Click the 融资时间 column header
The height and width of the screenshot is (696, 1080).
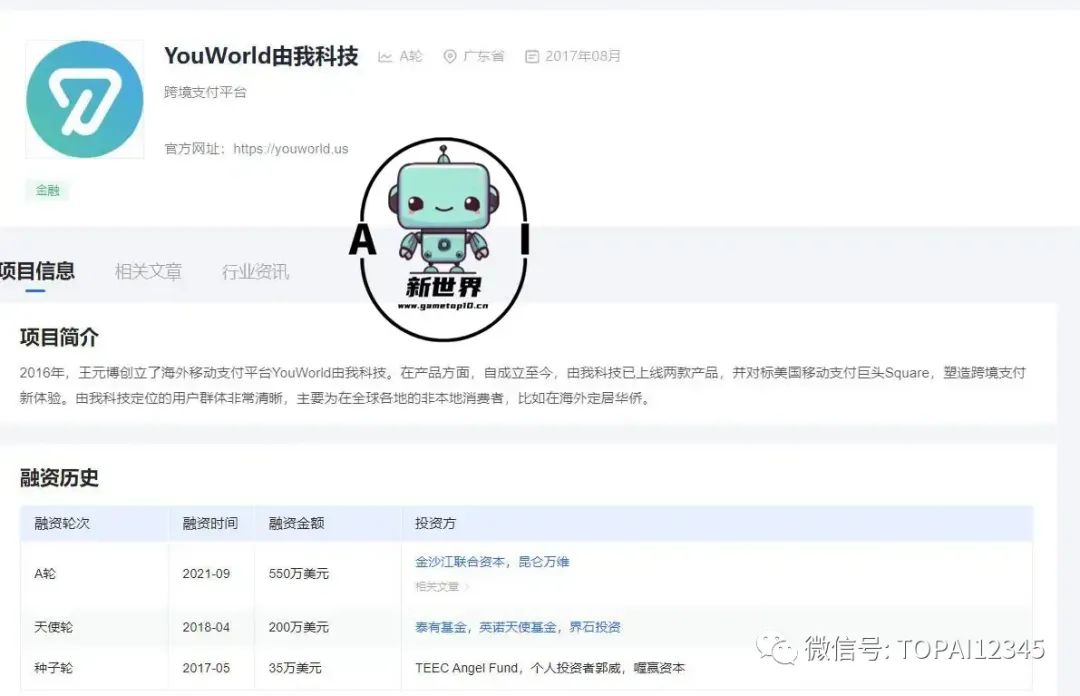pyautogui.click(x=210, y=523)
